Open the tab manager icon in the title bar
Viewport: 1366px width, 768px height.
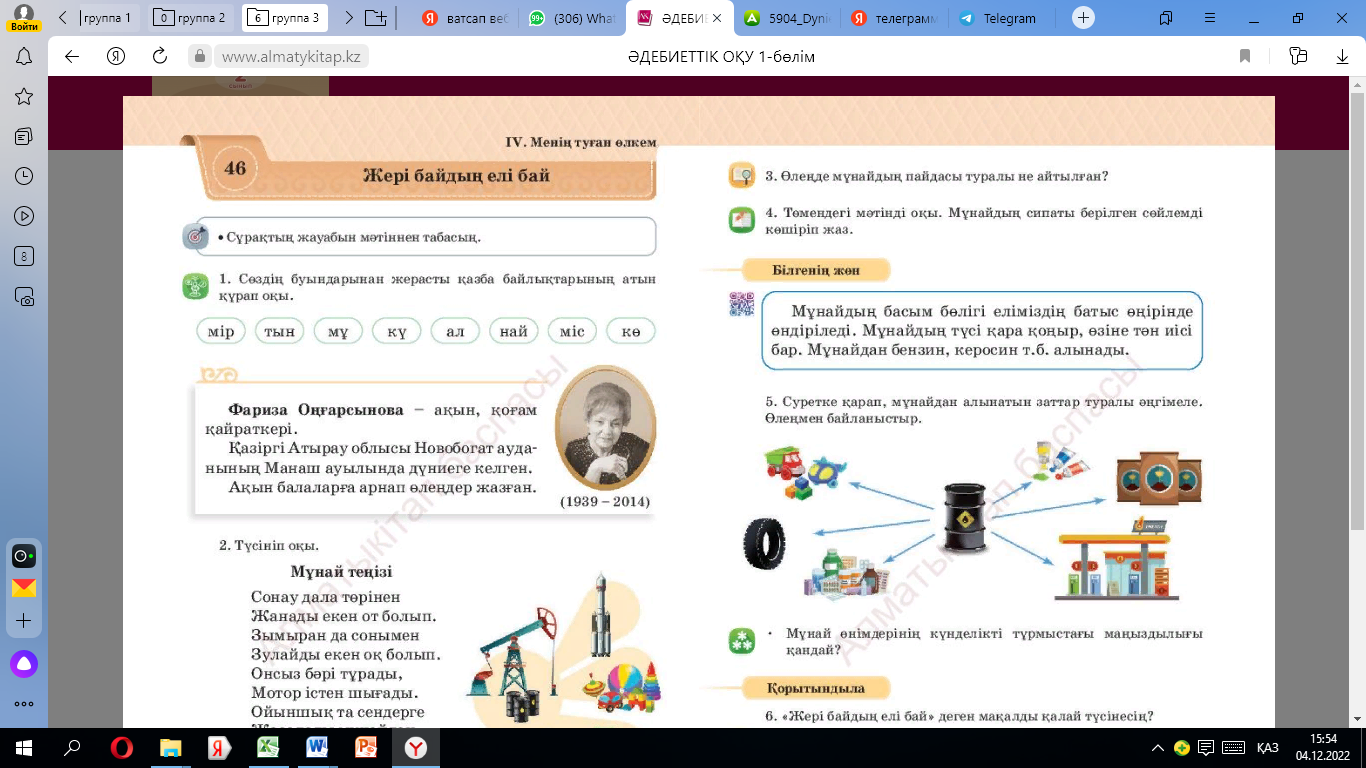click(x=1167, y=18)
